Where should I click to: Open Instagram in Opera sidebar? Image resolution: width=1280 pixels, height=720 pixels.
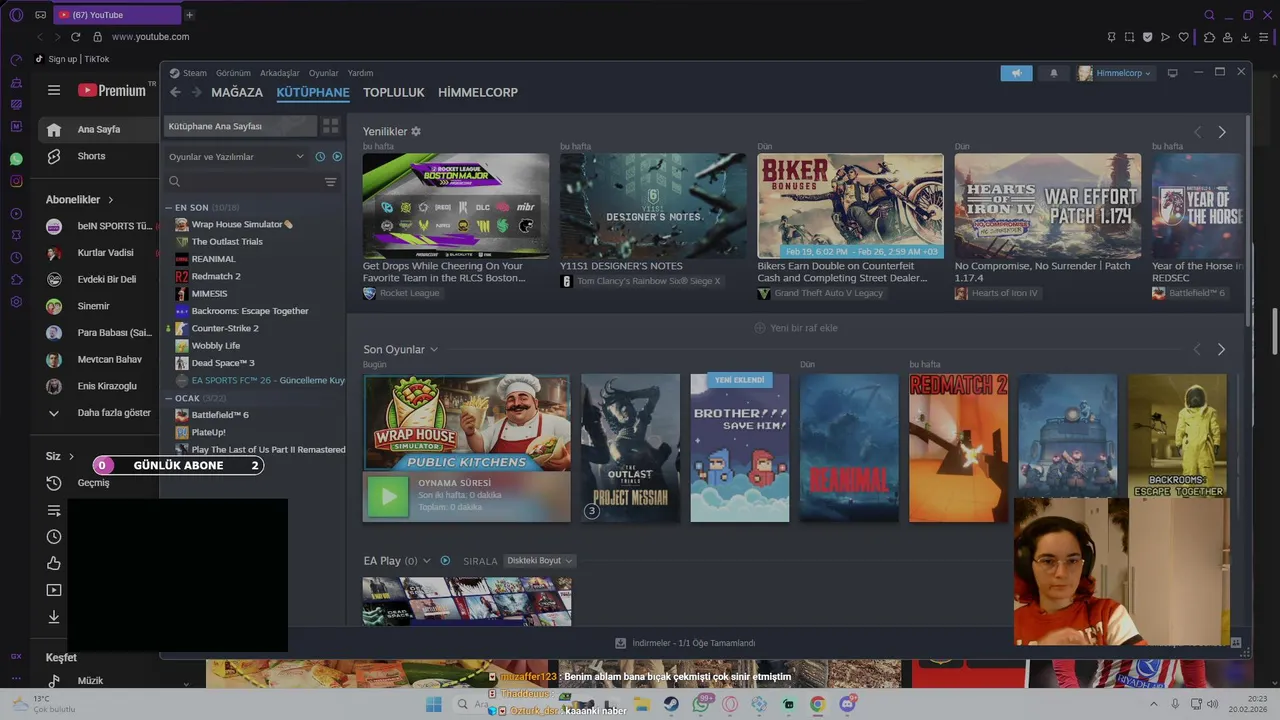[16, 181]
